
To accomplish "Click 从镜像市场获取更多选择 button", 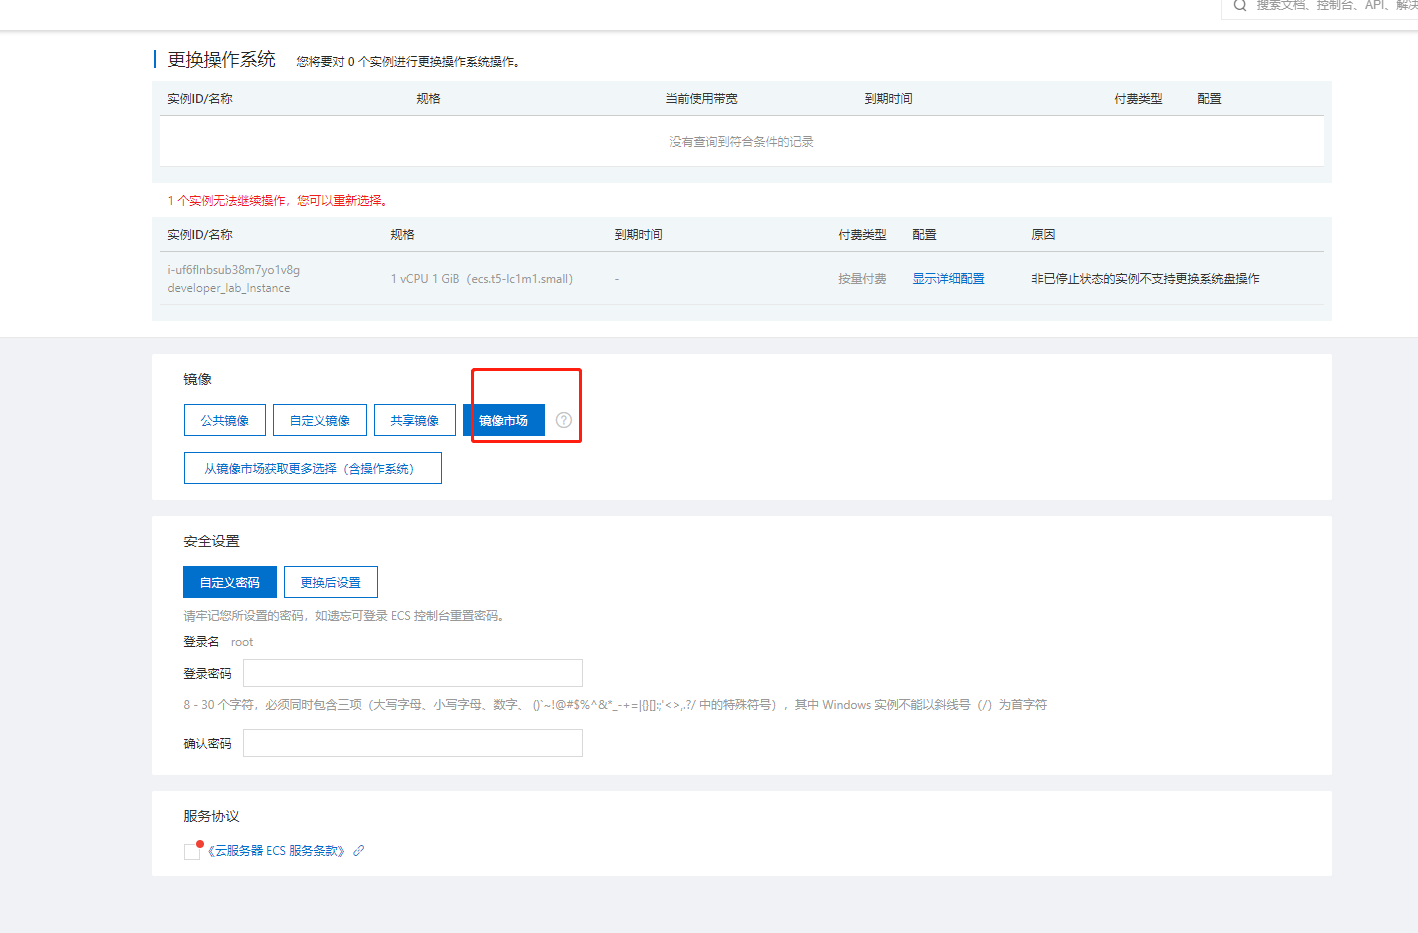I will pos(312,468).
